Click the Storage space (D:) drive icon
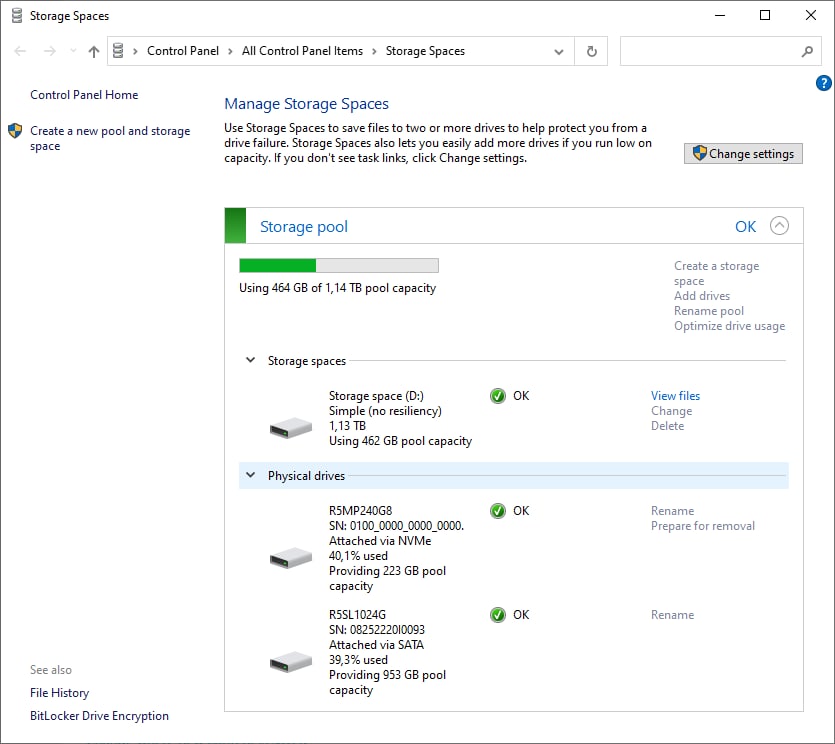This screenshot has width=835, height=744. [x=291, y=427]
